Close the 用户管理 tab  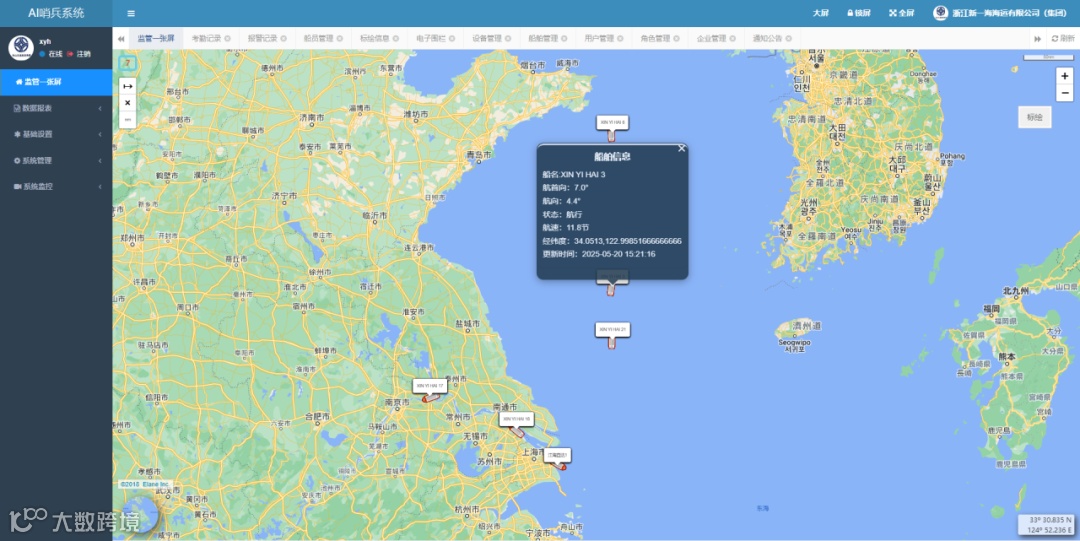coord(620,39)
